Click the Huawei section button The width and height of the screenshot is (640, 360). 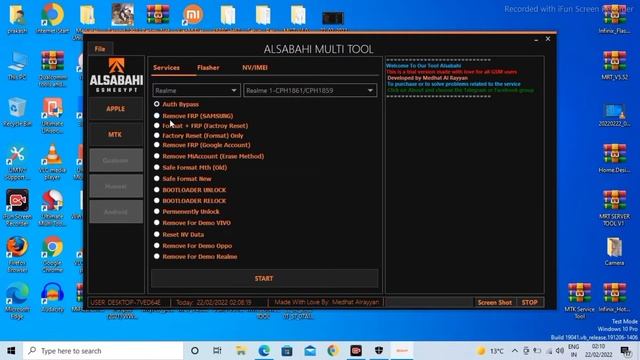click(116, 186)
